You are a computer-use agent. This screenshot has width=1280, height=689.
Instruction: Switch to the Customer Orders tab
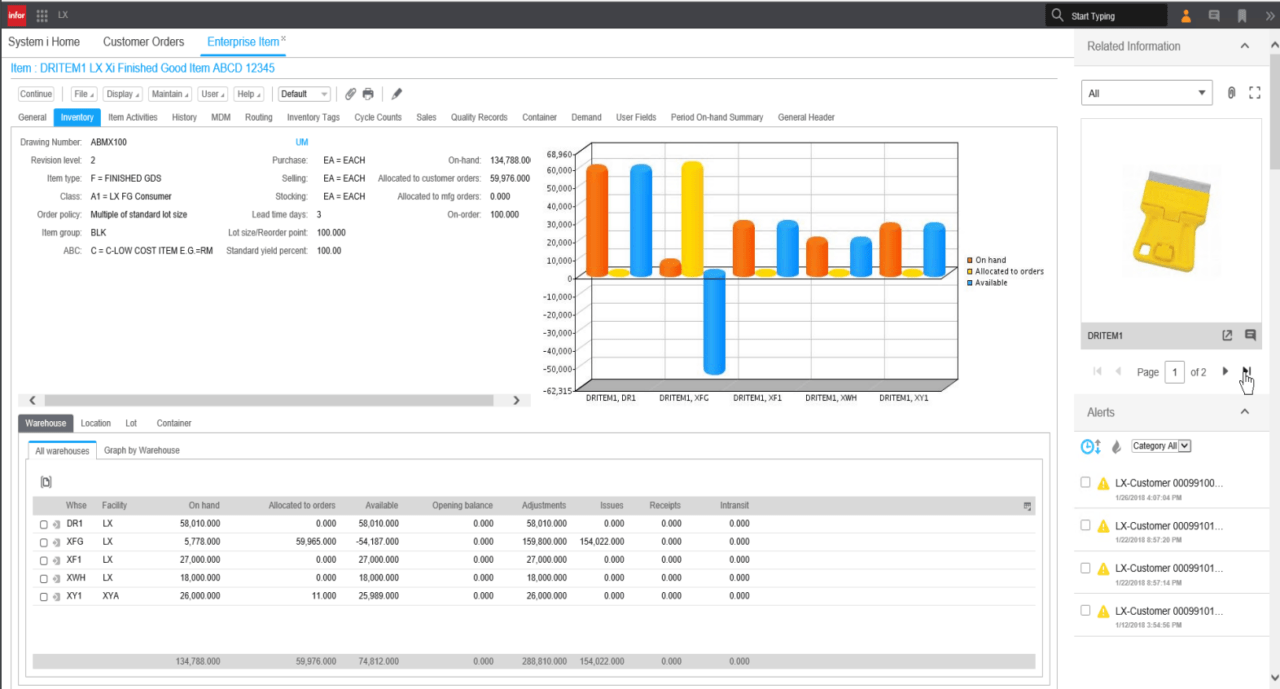pyautogui.click(x=143, y=42)
